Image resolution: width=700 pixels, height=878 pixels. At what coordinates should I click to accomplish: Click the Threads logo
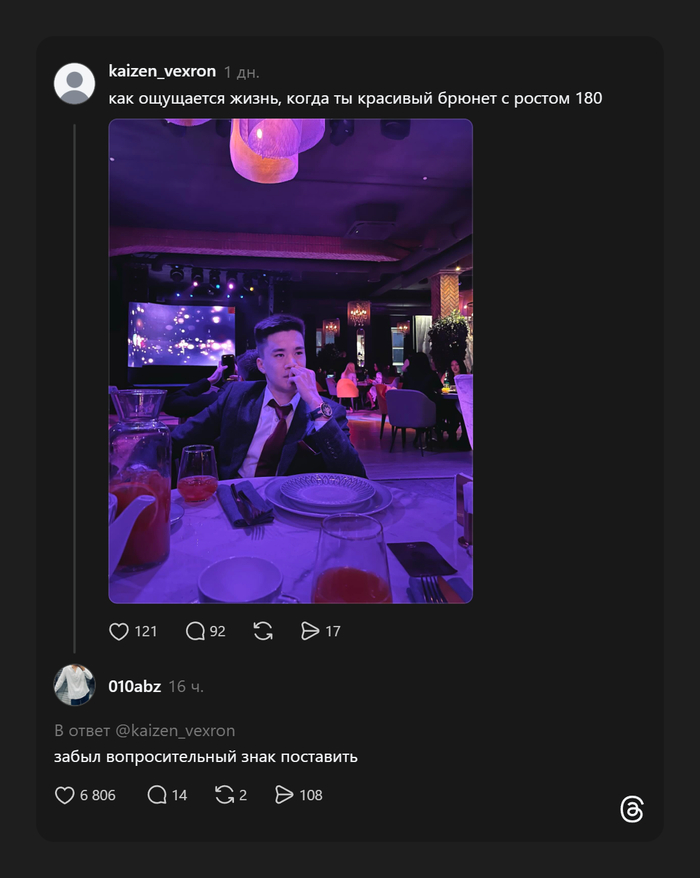(x=631, y=809)
